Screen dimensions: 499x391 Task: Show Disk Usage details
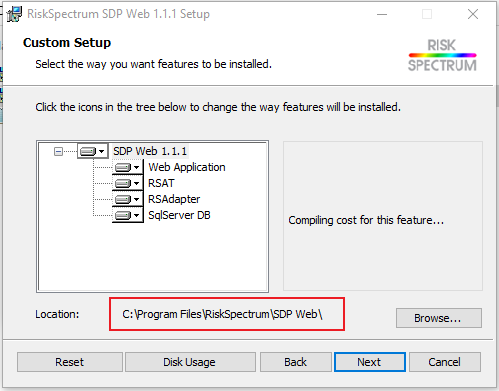coord(190,362)
